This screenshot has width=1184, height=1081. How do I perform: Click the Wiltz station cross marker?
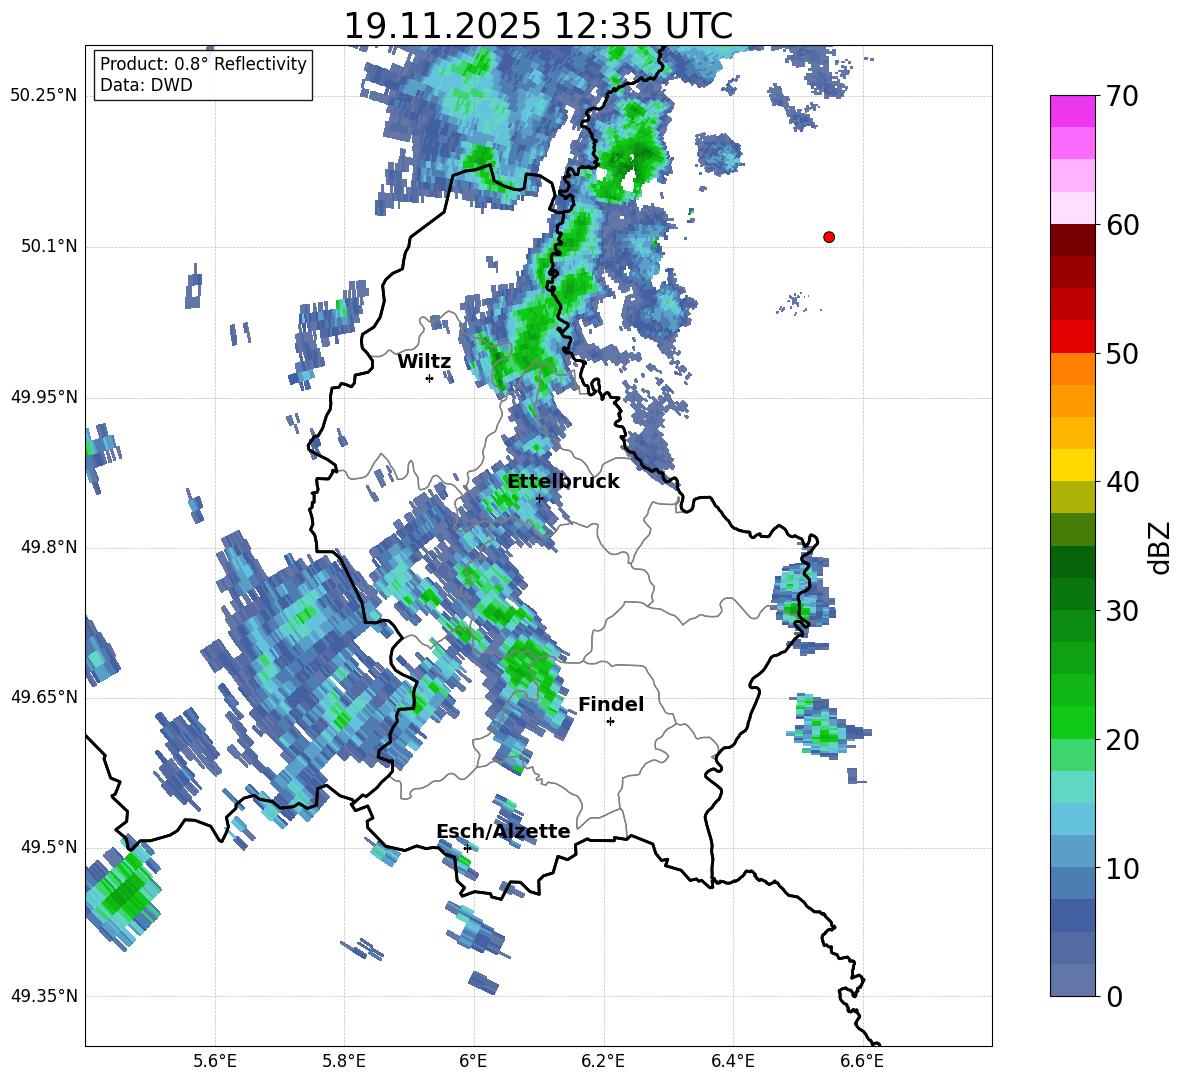tap(429, 378)
